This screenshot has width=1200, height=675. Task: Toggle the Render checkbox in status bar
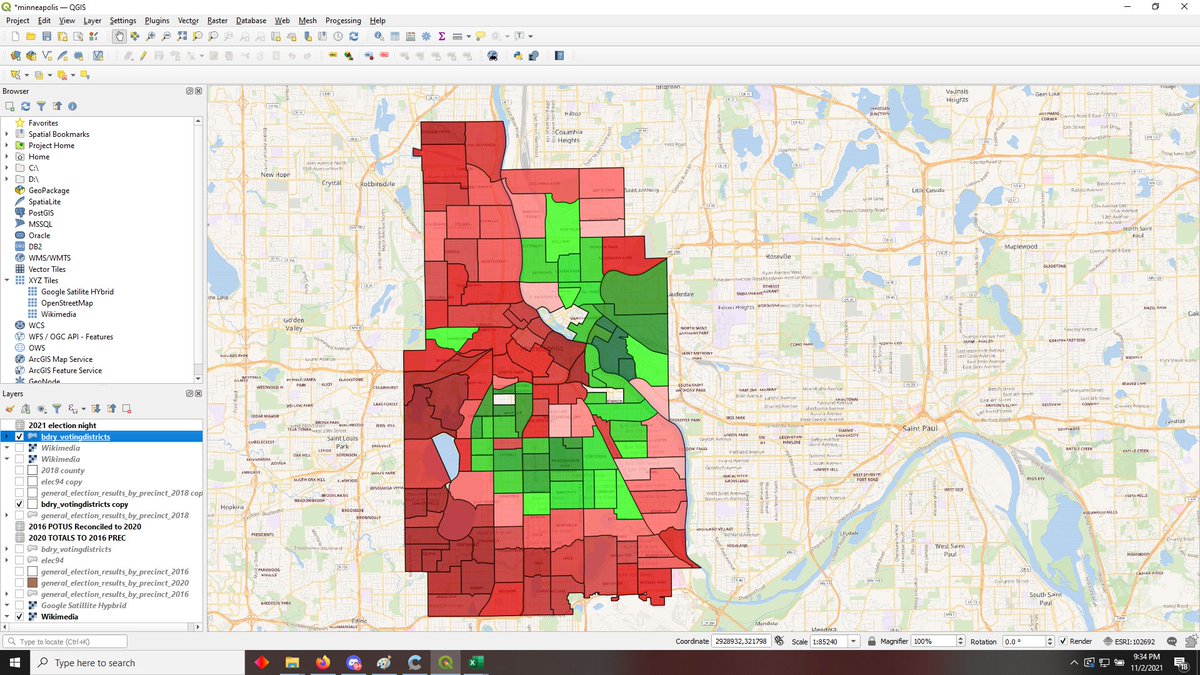1063,641
